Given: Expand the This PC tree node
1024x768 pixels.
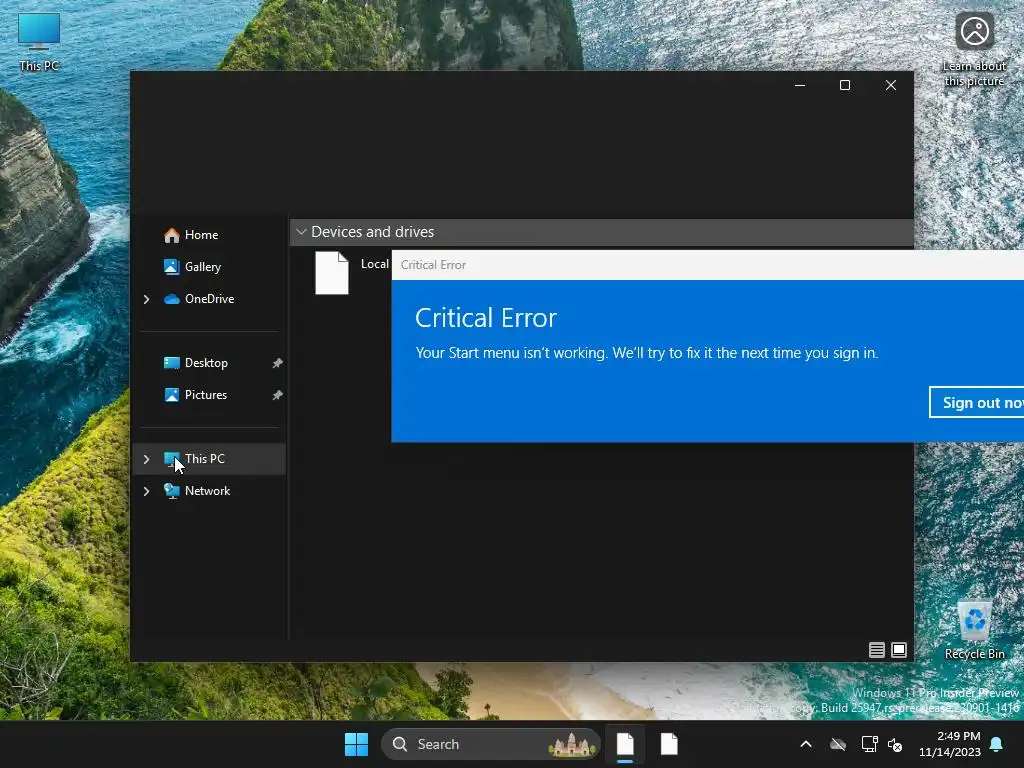Looking at the screenshot, I should click(146, 459).
